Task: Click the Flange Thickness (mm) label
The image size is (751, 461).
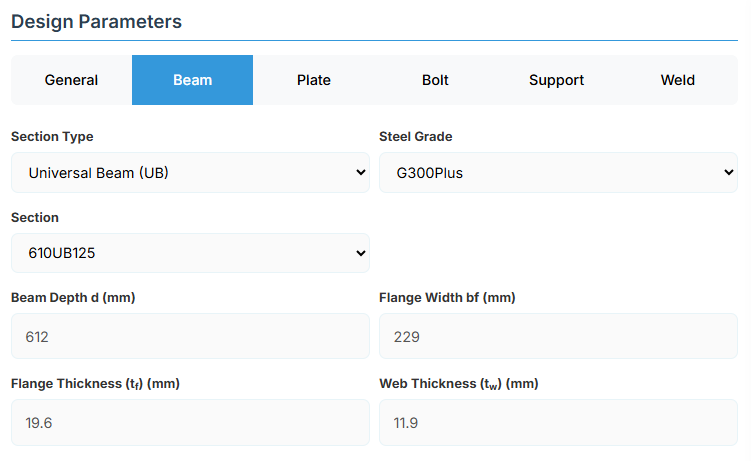Action: (95, 384)
